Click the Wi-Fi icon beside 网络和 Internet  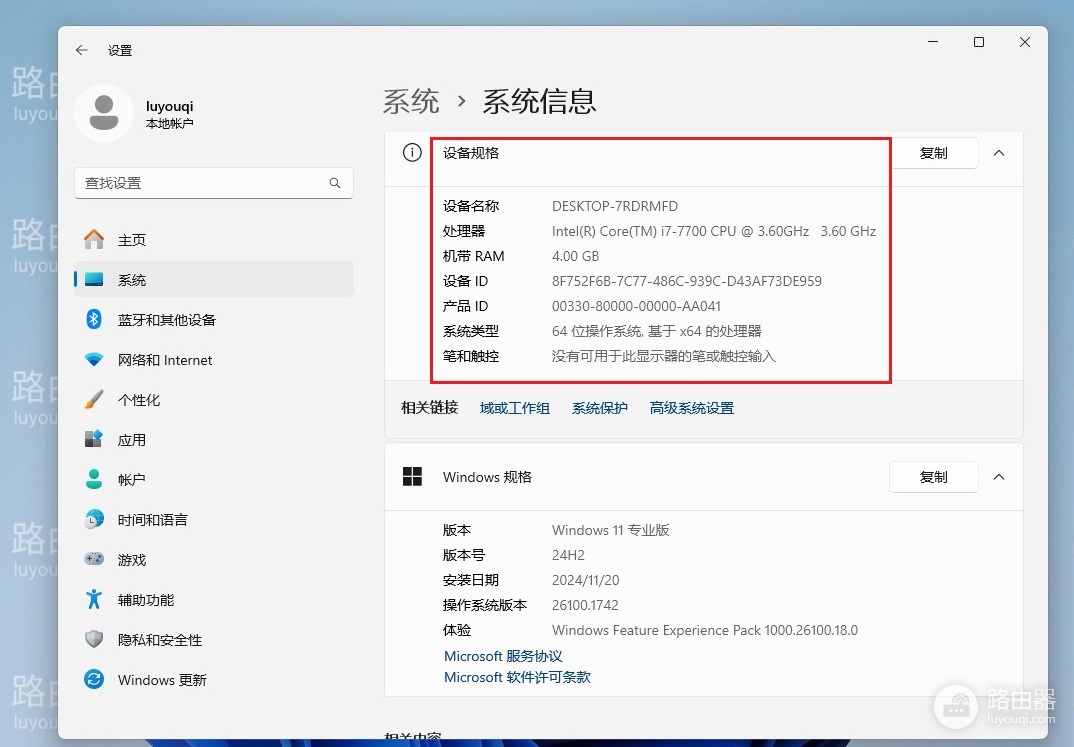pyautogui.click(x=94, y=359)
